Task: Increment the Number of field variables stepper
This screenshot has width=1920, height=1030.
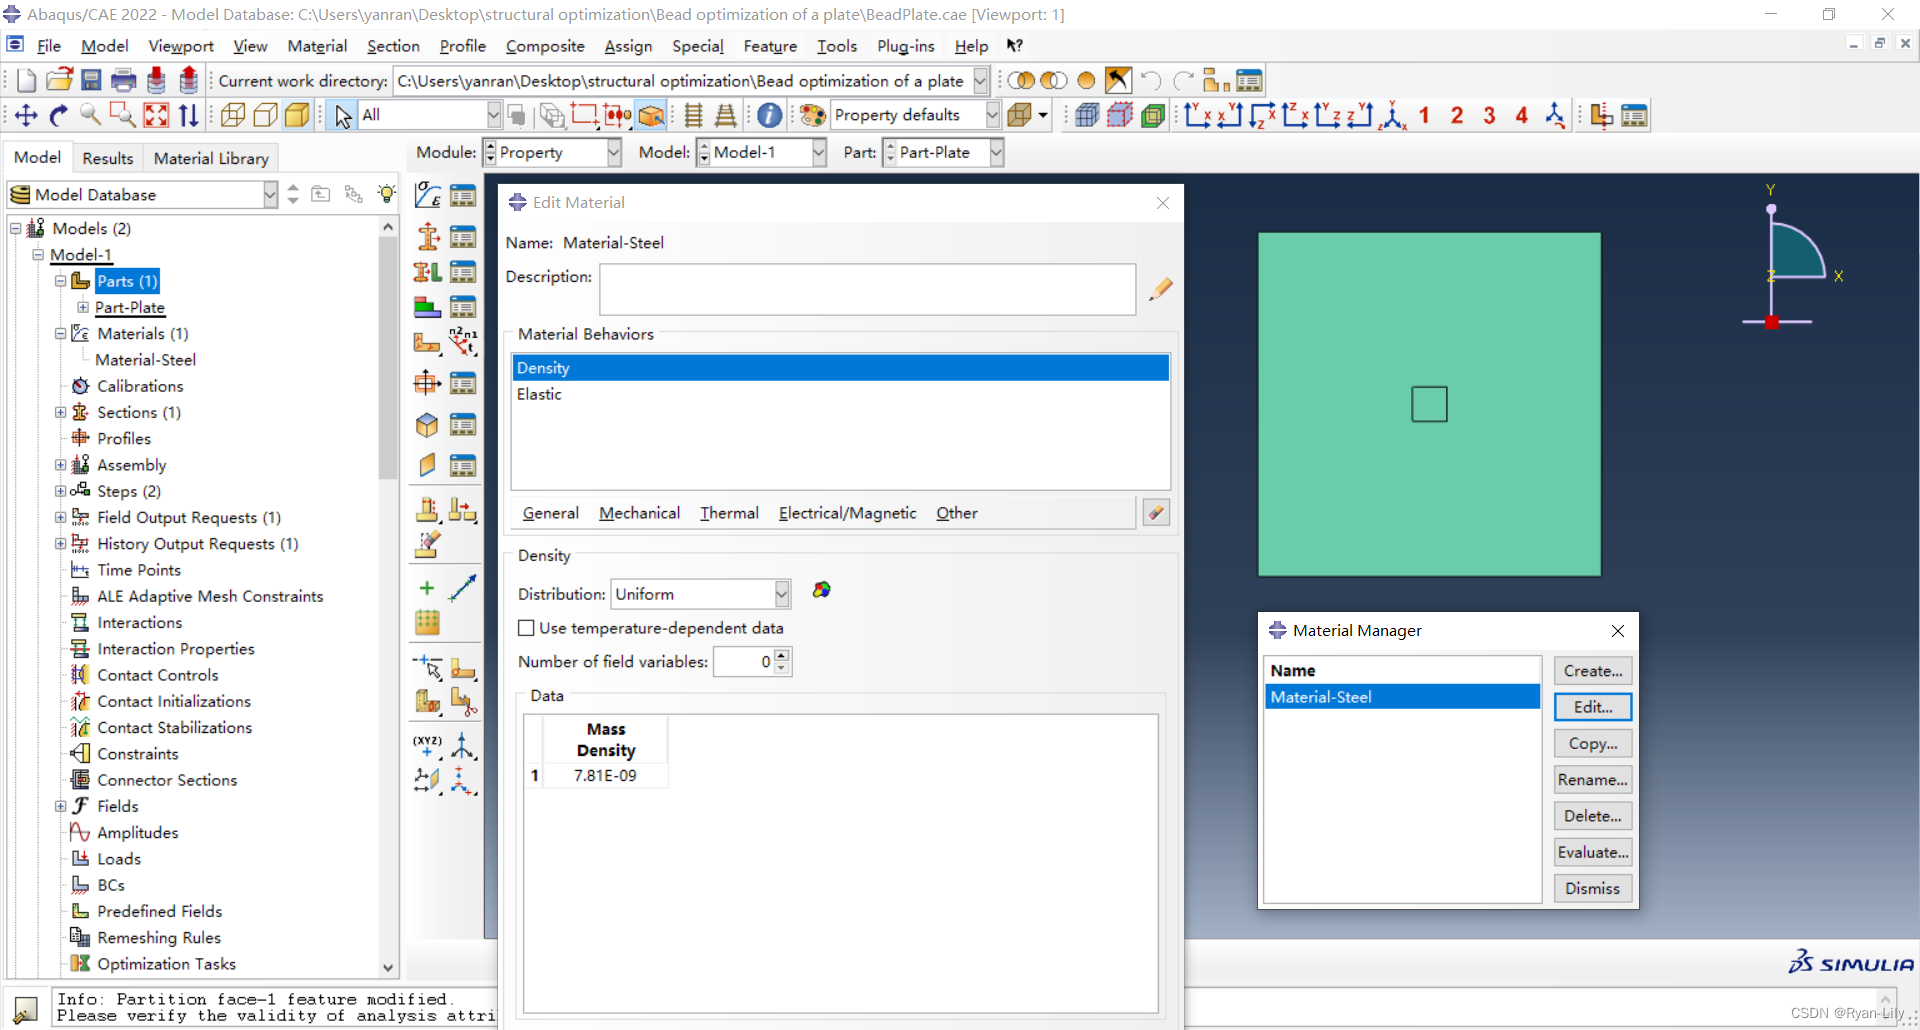Action: pyautogui.click(x=781, y=655)
